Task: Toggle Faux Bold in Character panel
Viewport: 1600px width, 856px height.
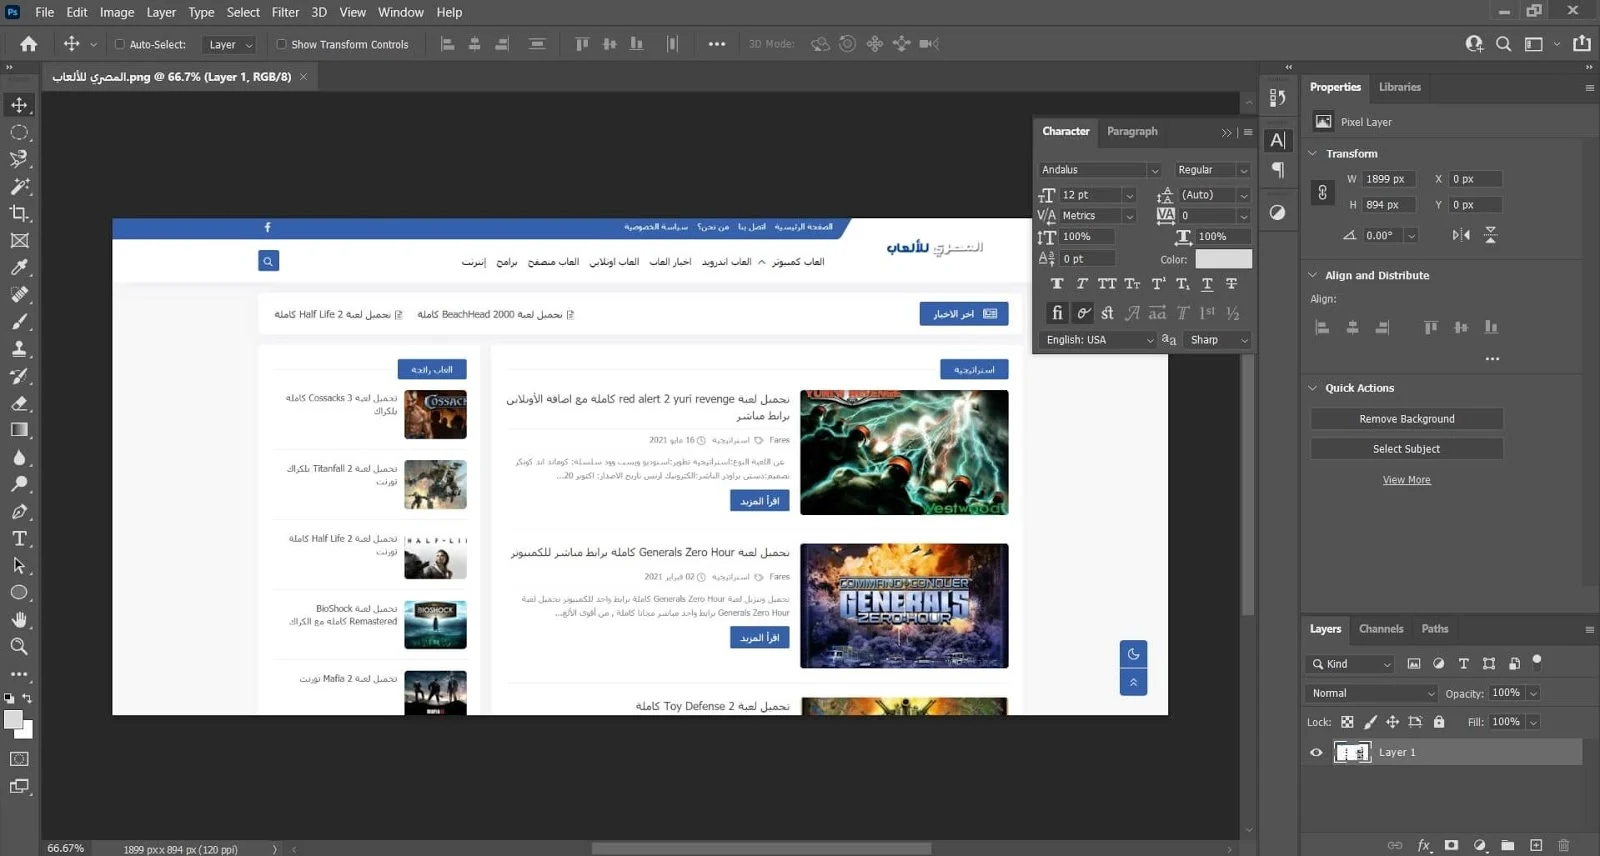Action: [x=1057, y=284]
